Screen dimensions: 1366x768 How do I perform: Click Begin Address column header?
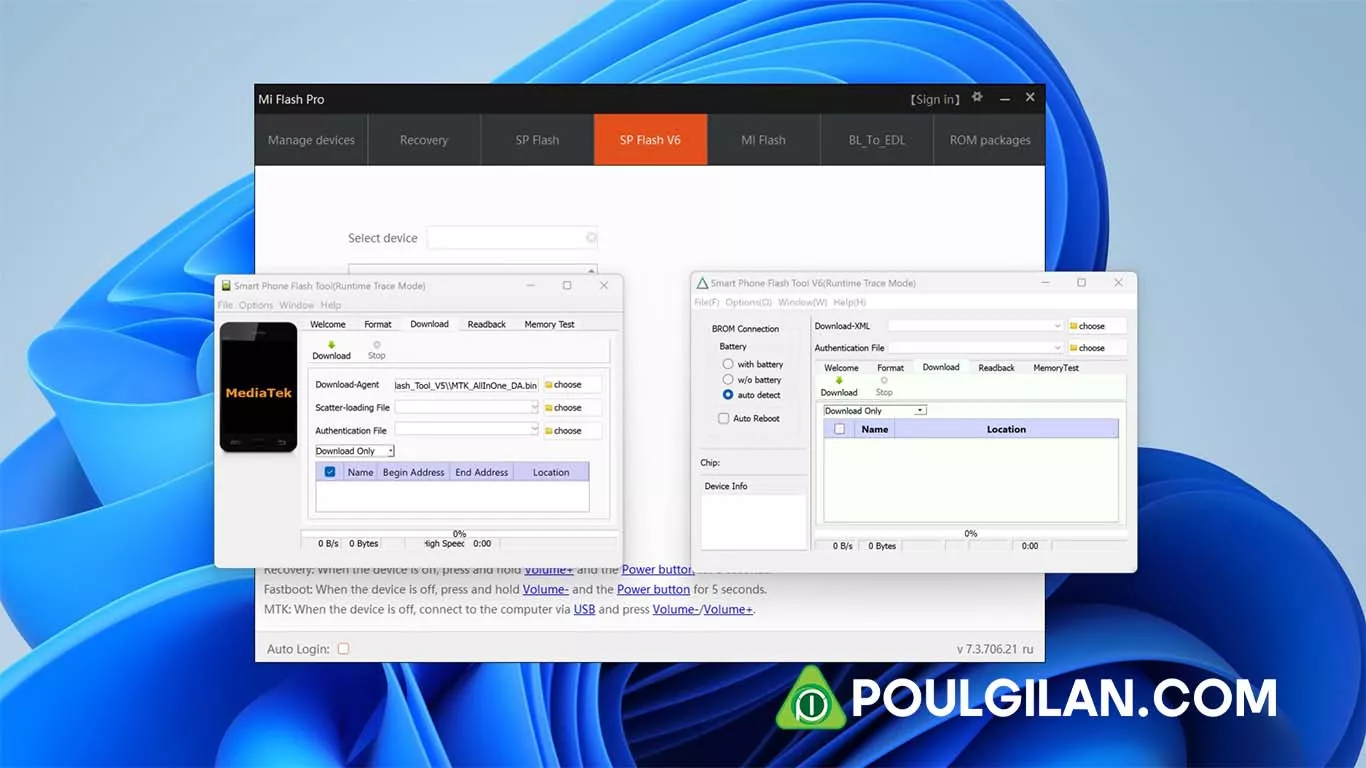413,472
